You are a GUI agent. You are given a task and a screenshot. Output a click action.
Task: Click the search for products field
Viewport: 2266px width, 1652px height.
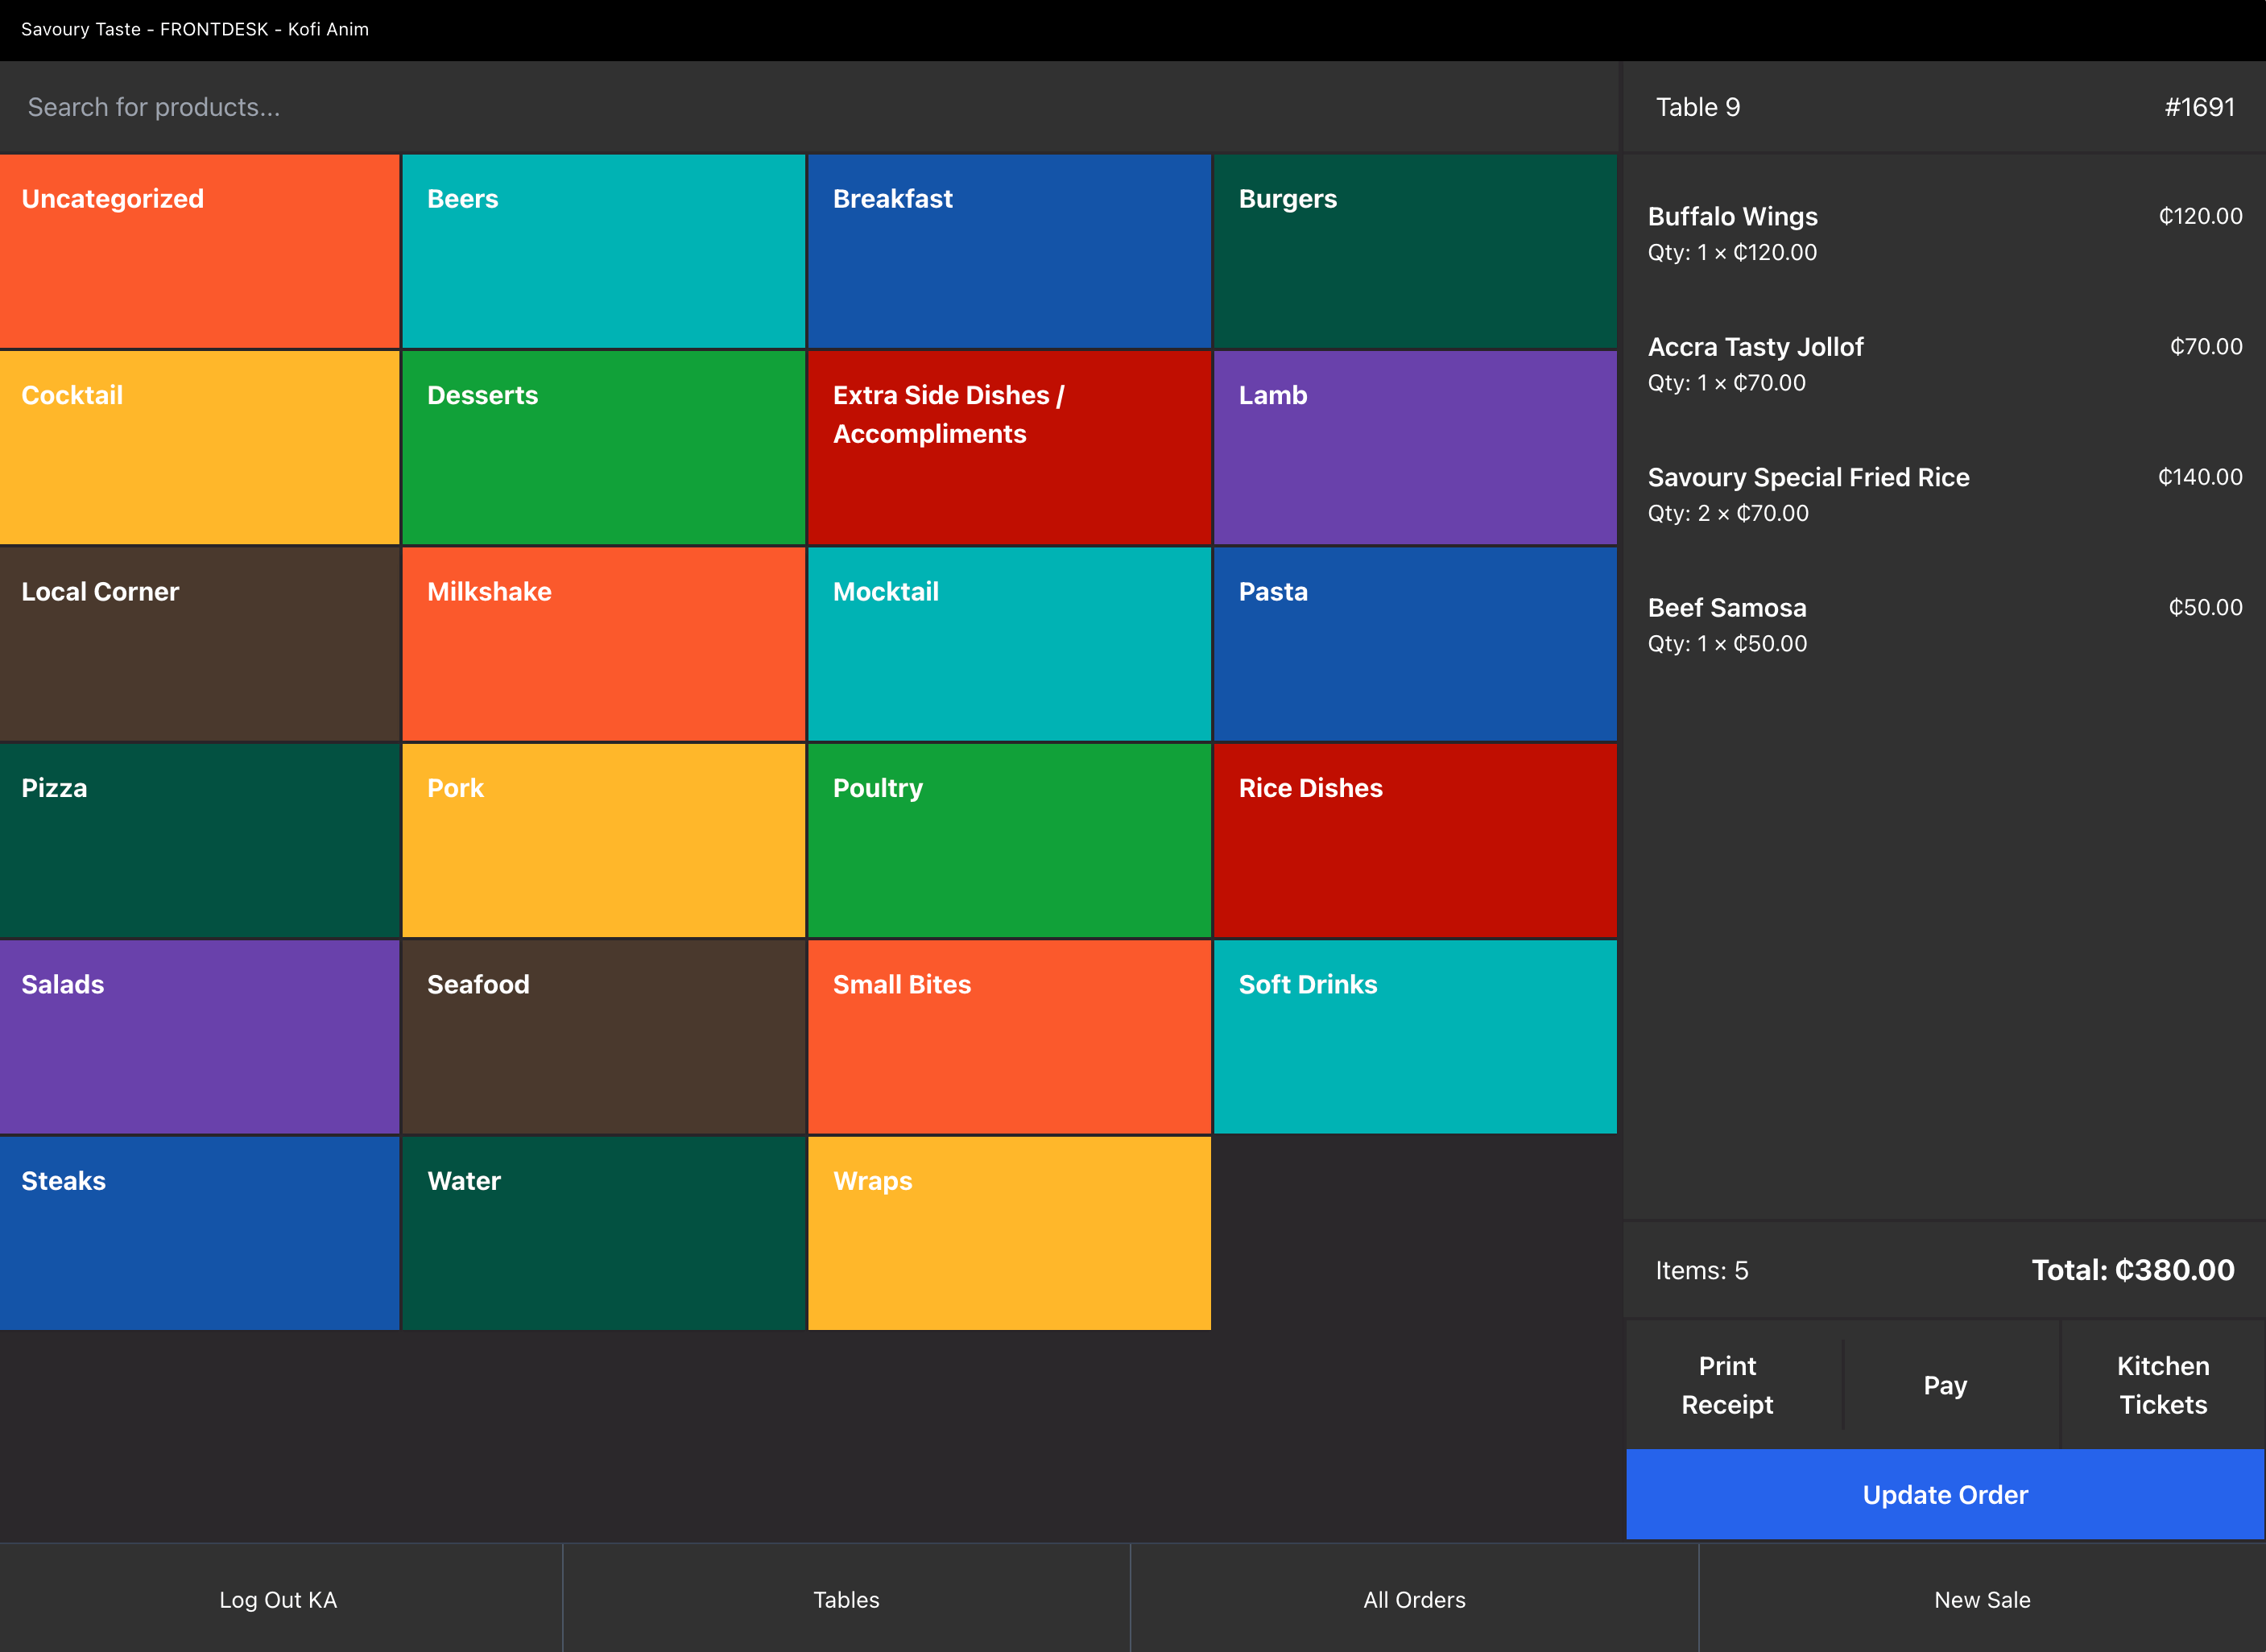click(800, 107)
